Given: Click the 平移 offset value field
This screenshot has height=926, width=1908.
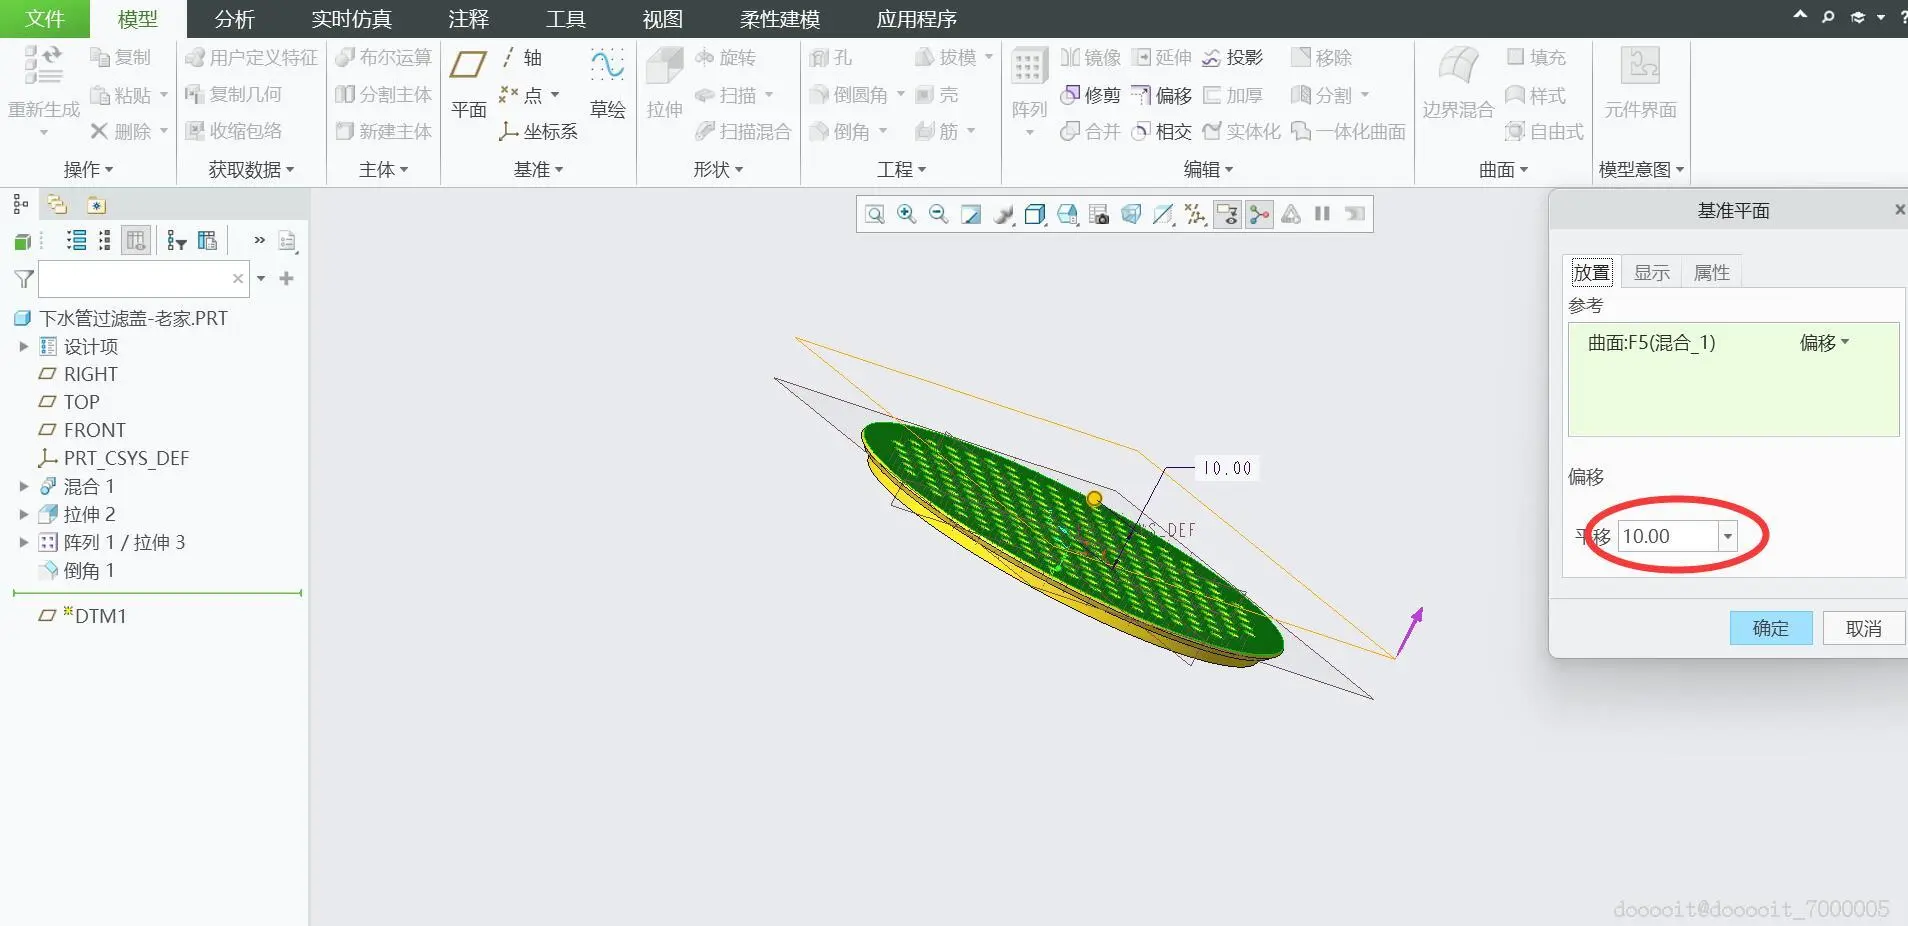Looking at the screenshot, I should [x=1669, y=537].
